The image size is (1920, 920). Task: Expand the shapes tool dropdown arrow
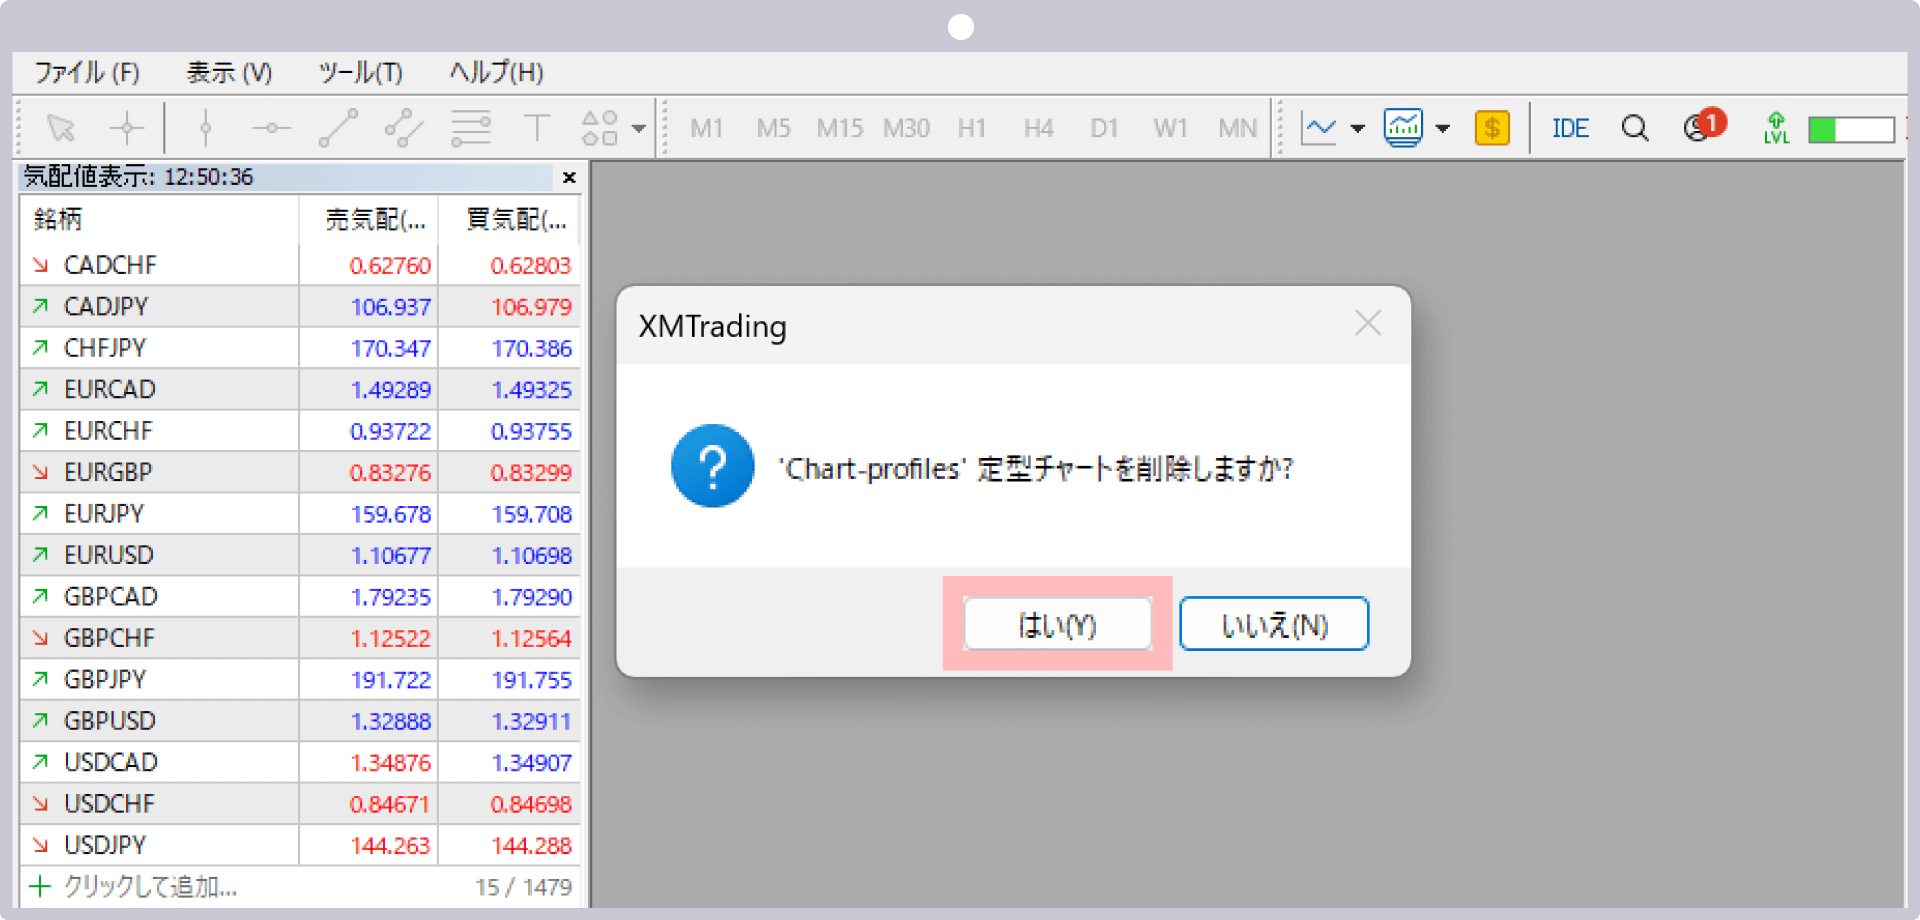coord(638,128)
